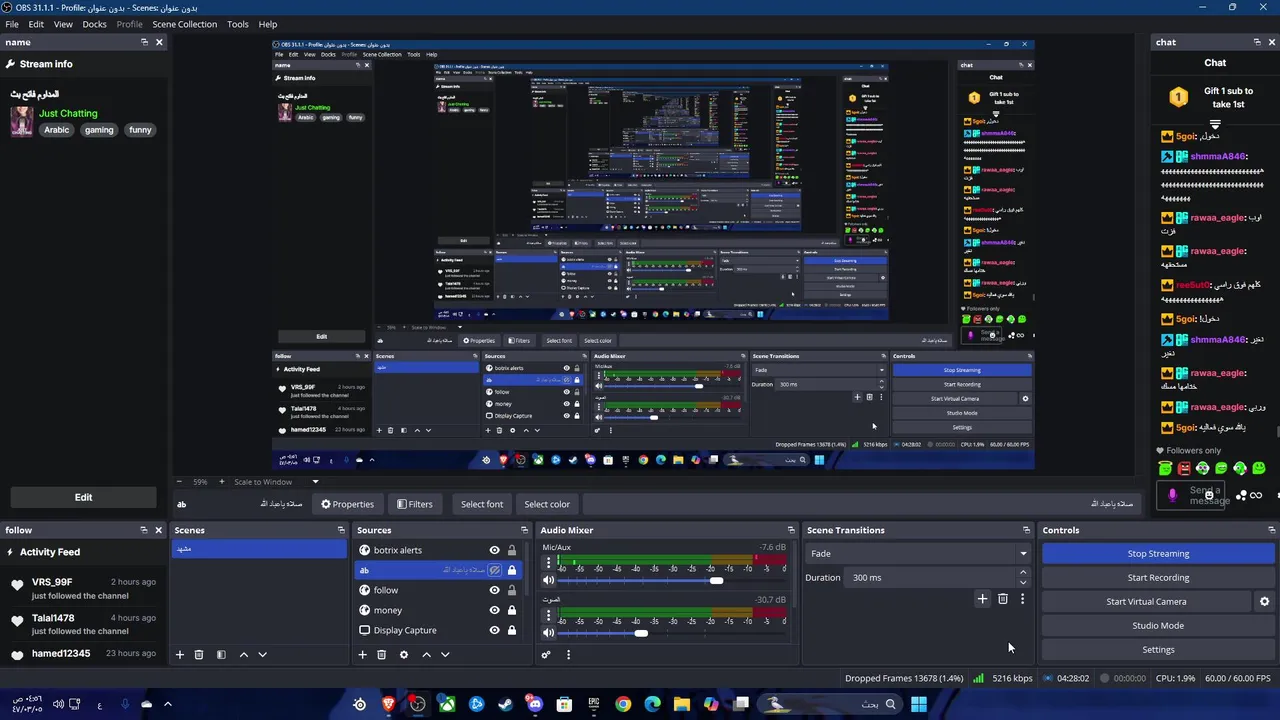Expand the preview scale dropdown arrow

coord(315,482)
